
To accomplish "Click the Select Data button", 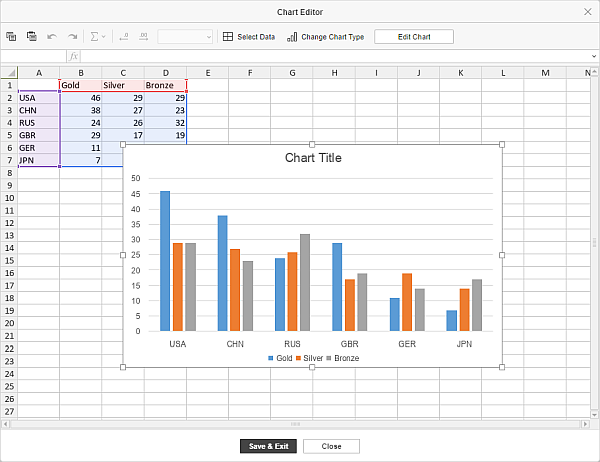I will 249,36.
